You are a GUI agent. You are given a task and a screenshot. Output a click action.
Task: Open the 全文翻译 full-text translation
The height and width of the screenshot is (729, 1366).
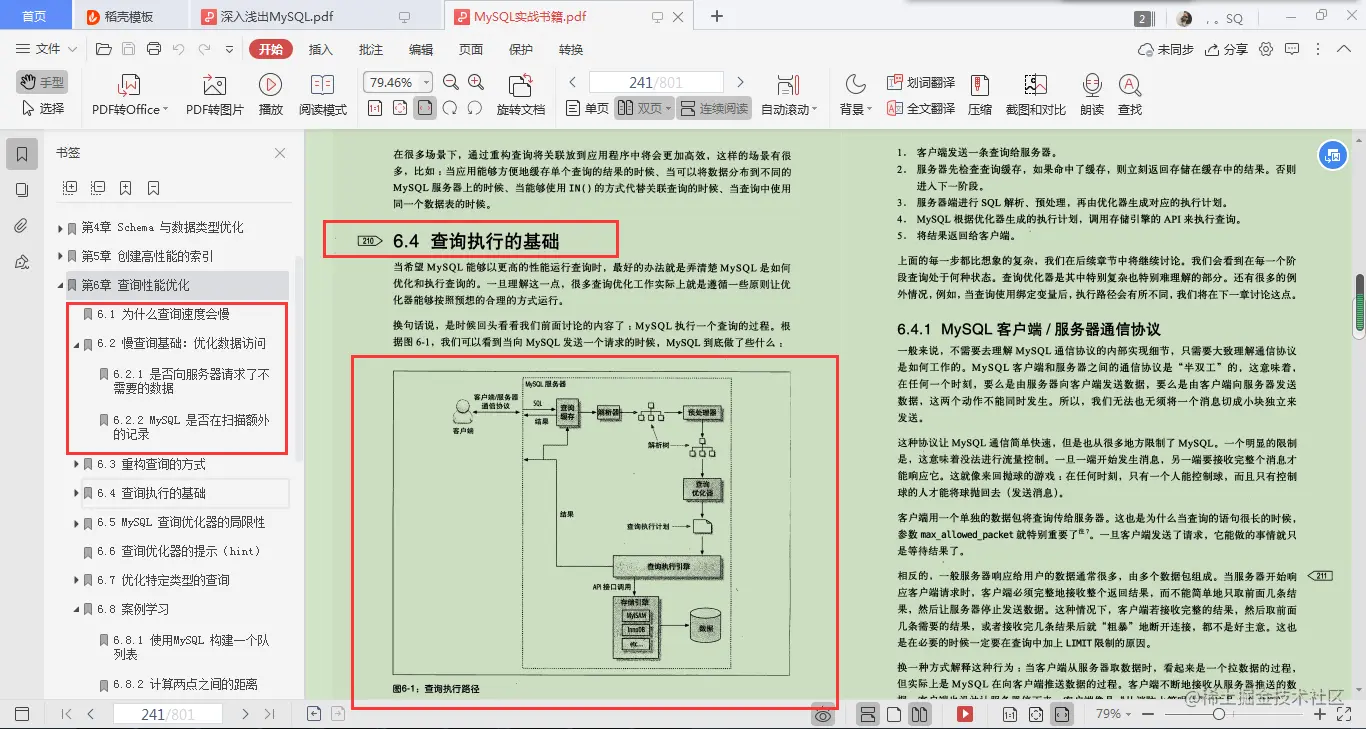tap(920, 108)
